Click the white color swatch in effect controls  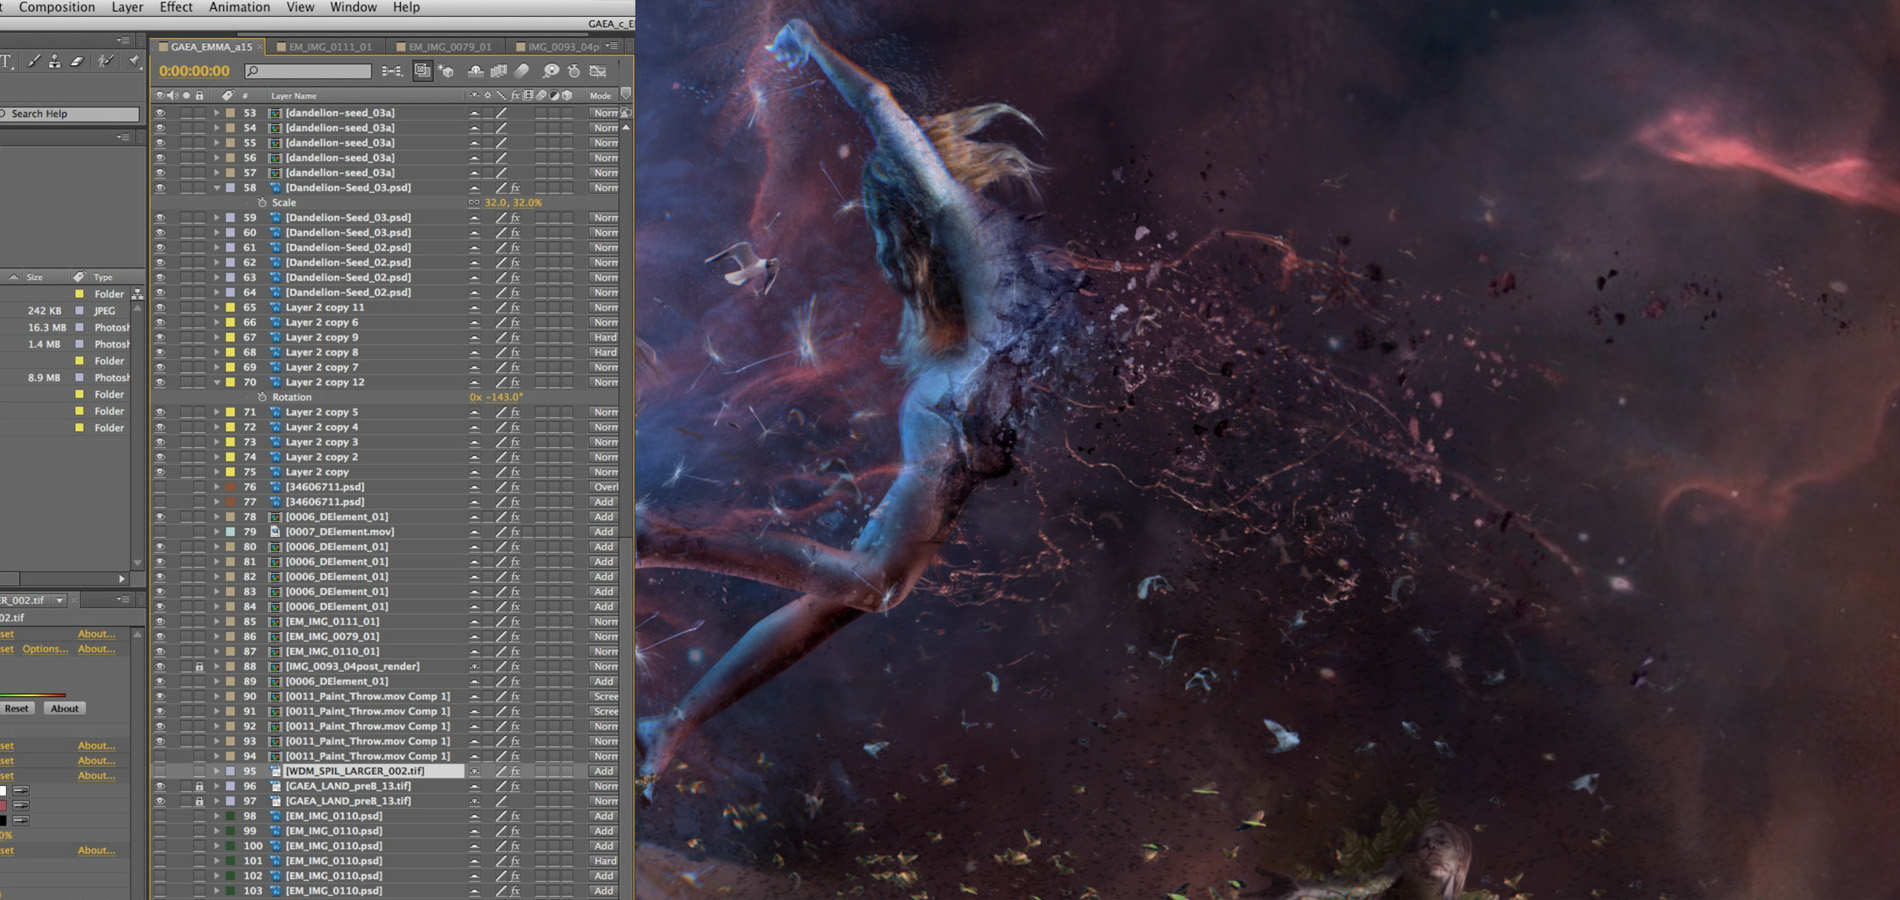pos(3,791)
